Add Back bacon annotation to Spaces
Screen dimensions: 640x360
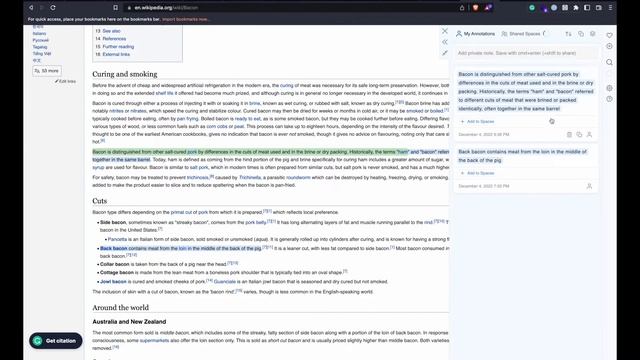(x=478, y=173)
